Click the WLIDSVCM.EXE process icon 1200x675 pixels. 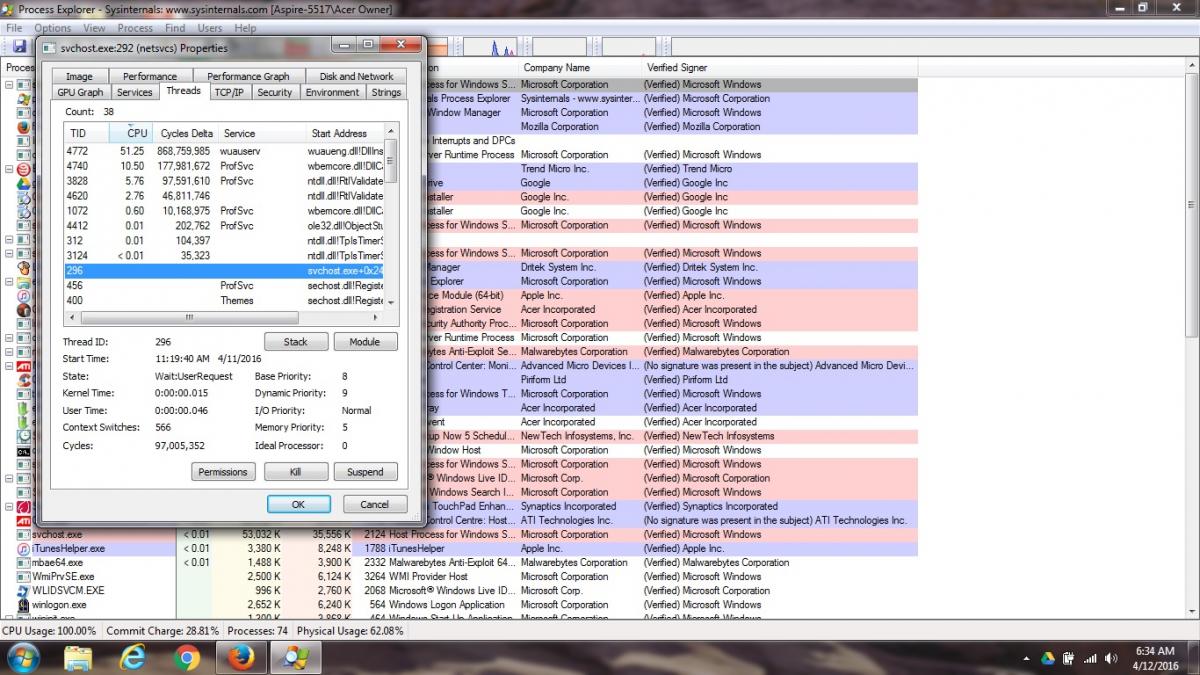(x=24, y=590)
